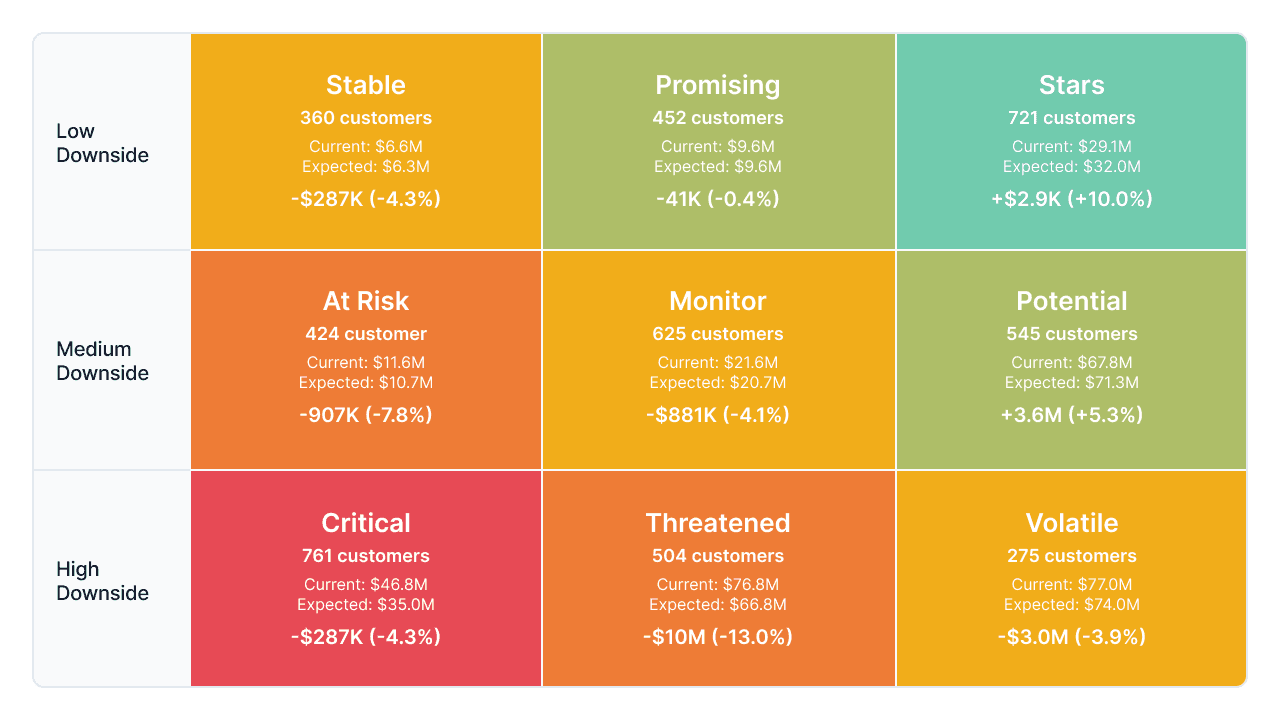Click the -907K (-7.8%) change value

pyautogui.click(x=366, y=415)
